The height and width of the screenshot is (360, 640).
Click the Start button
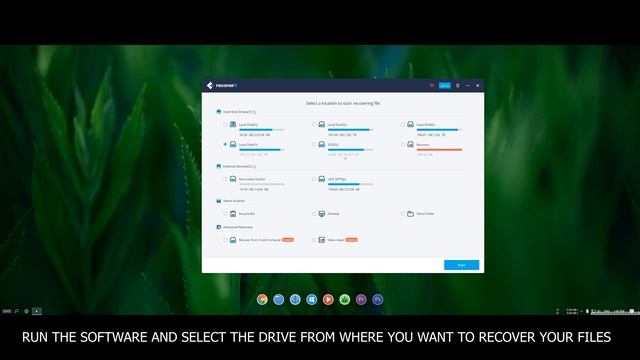pyautogui.click(x=461, y=265)
